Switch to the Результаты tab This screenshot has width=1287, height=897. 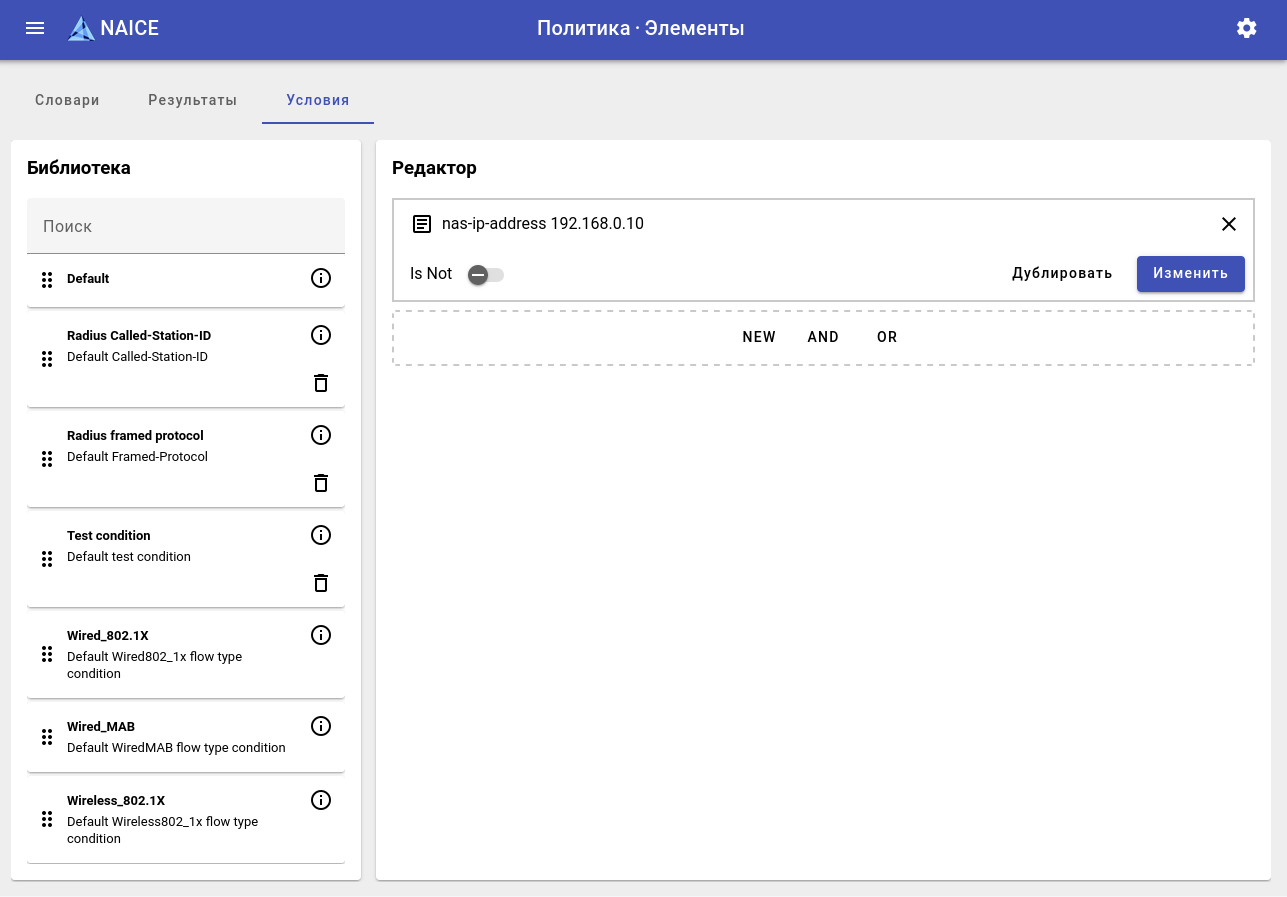(x=193, y=100)
